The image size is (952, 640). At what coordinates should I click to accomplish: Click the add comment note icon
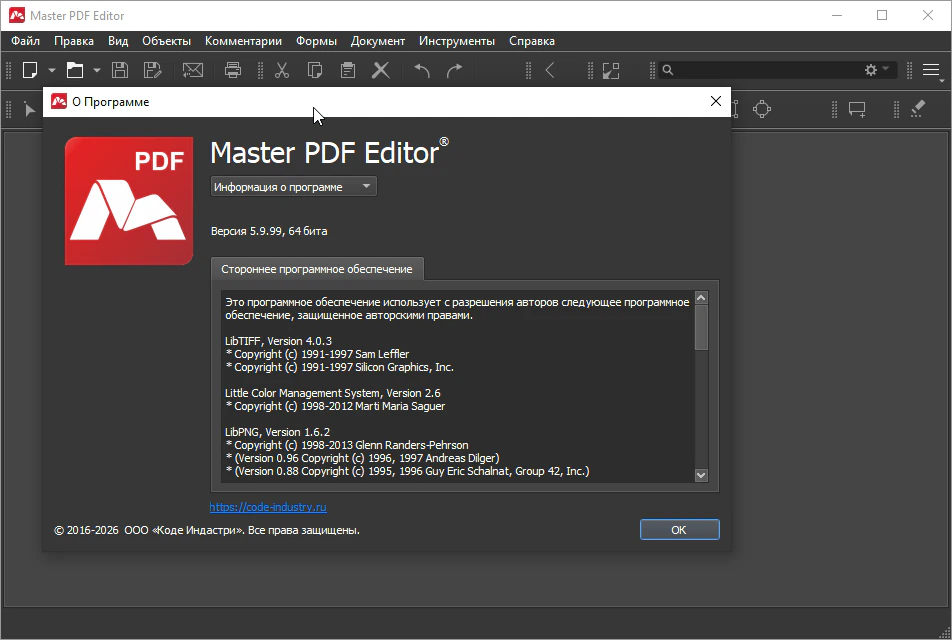pos(857,110)
